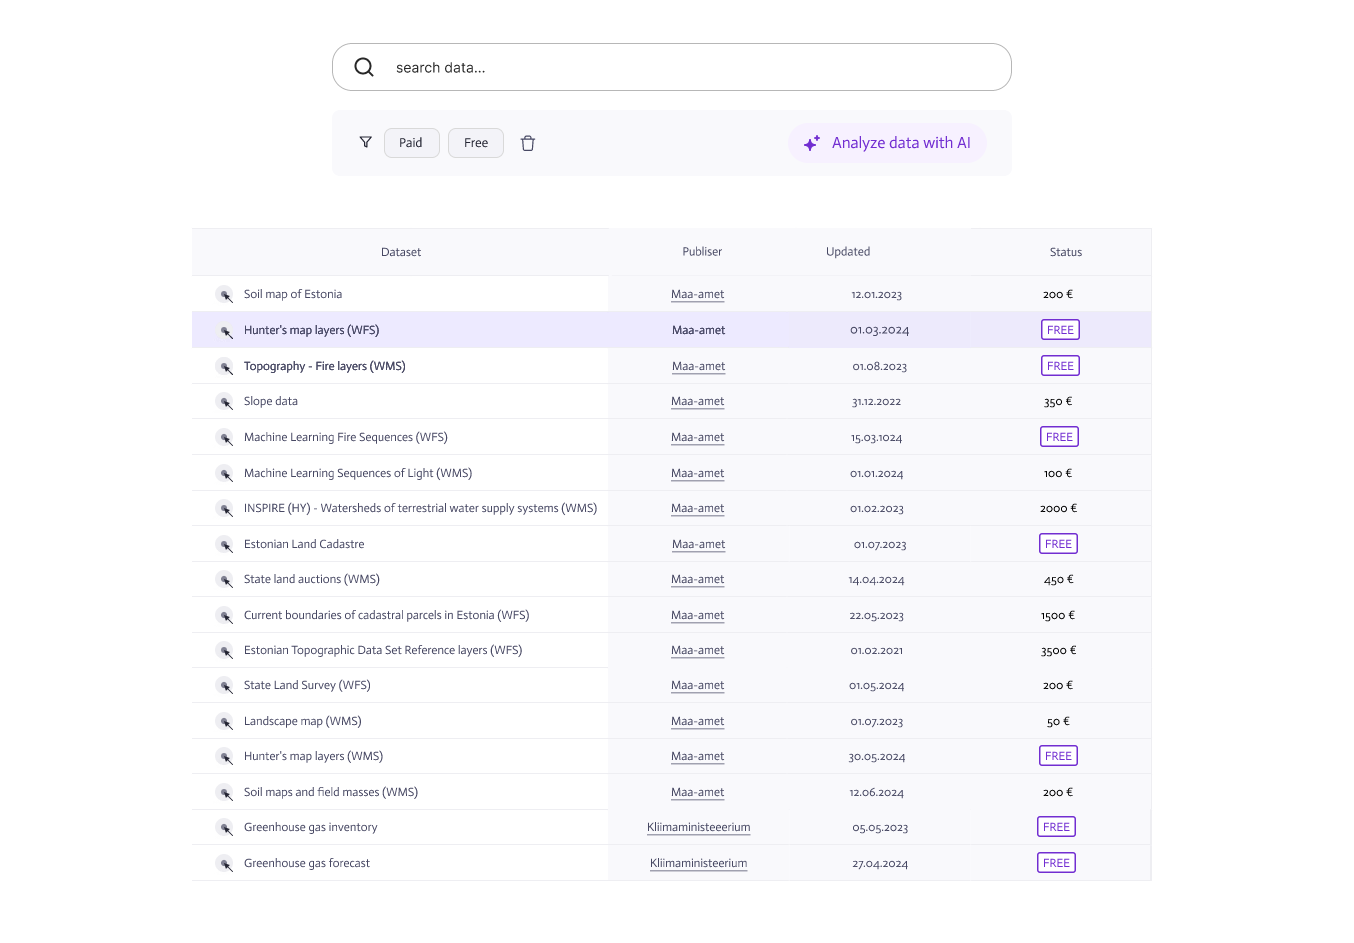Click the 50 € price cell
This screenshot has width=1354, height=943.
tap(1058, 721)
